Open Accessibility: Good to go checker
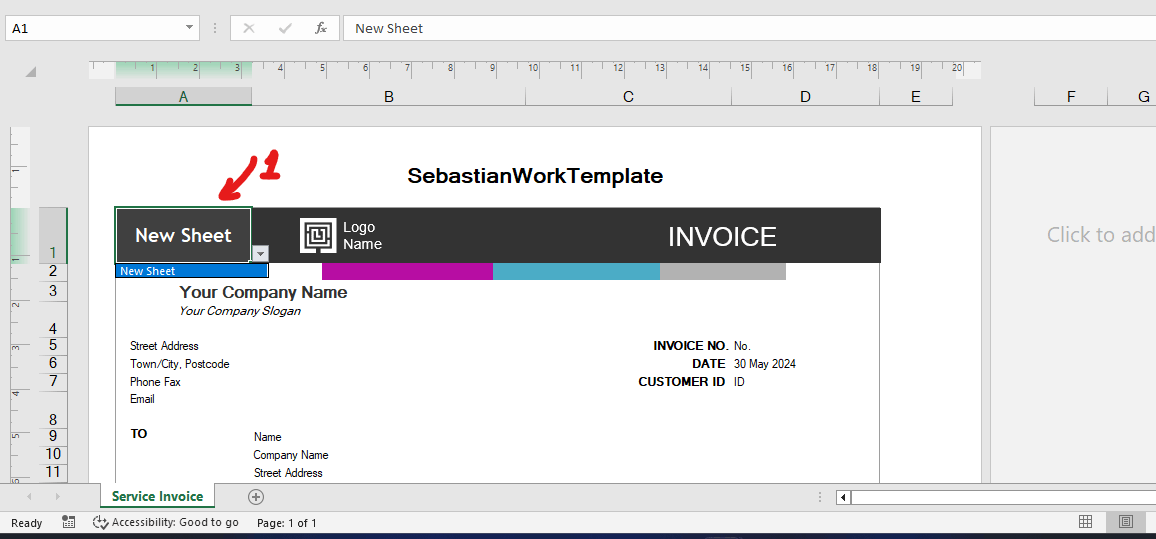 tap(166, 523)
